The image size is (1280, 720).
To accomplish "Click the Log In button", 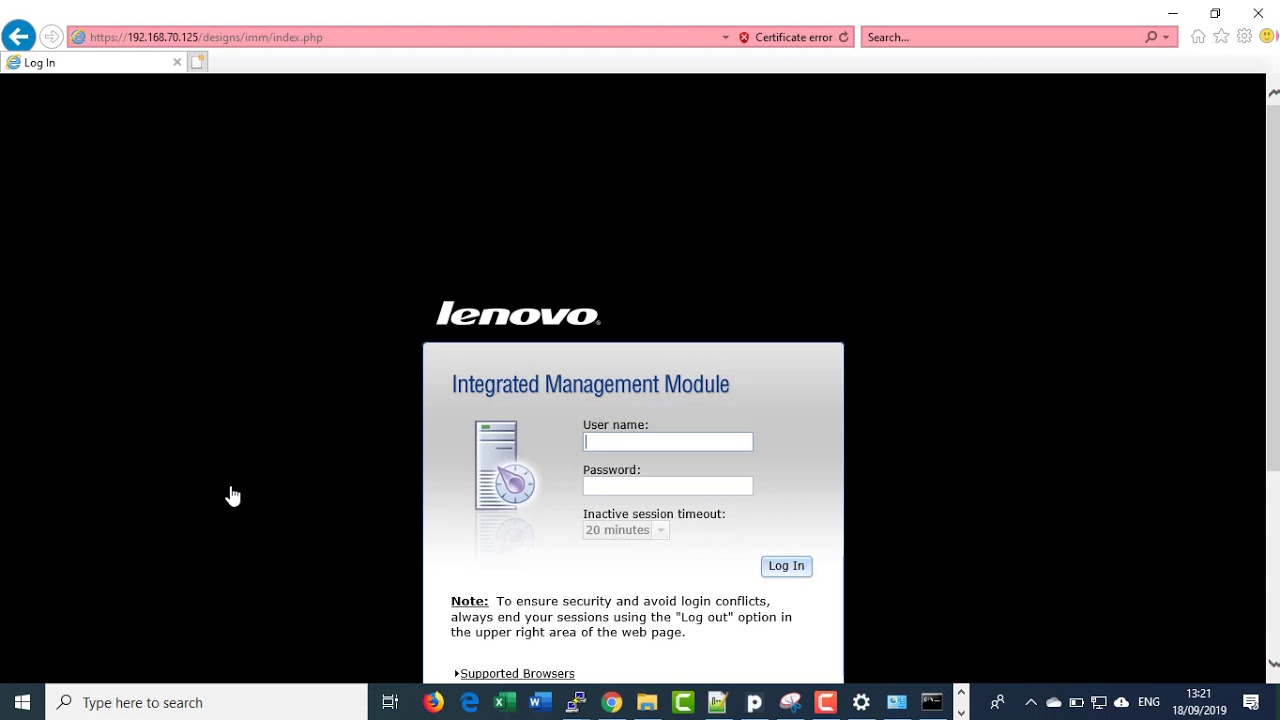I will click(x=786, y=566).
